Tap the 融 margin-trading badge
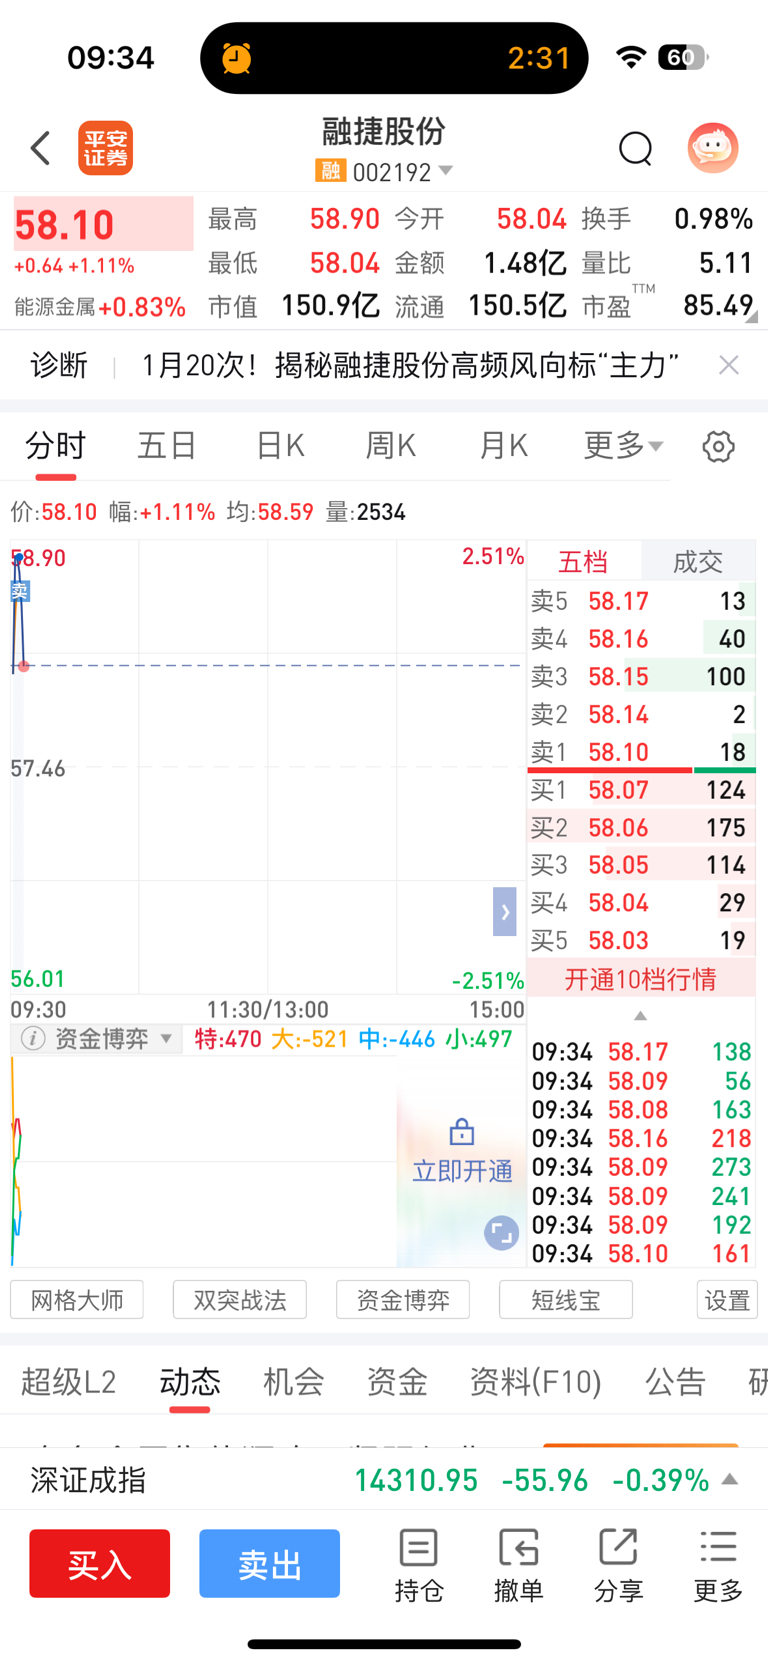The image size is (769, 1665). point(330,171)
